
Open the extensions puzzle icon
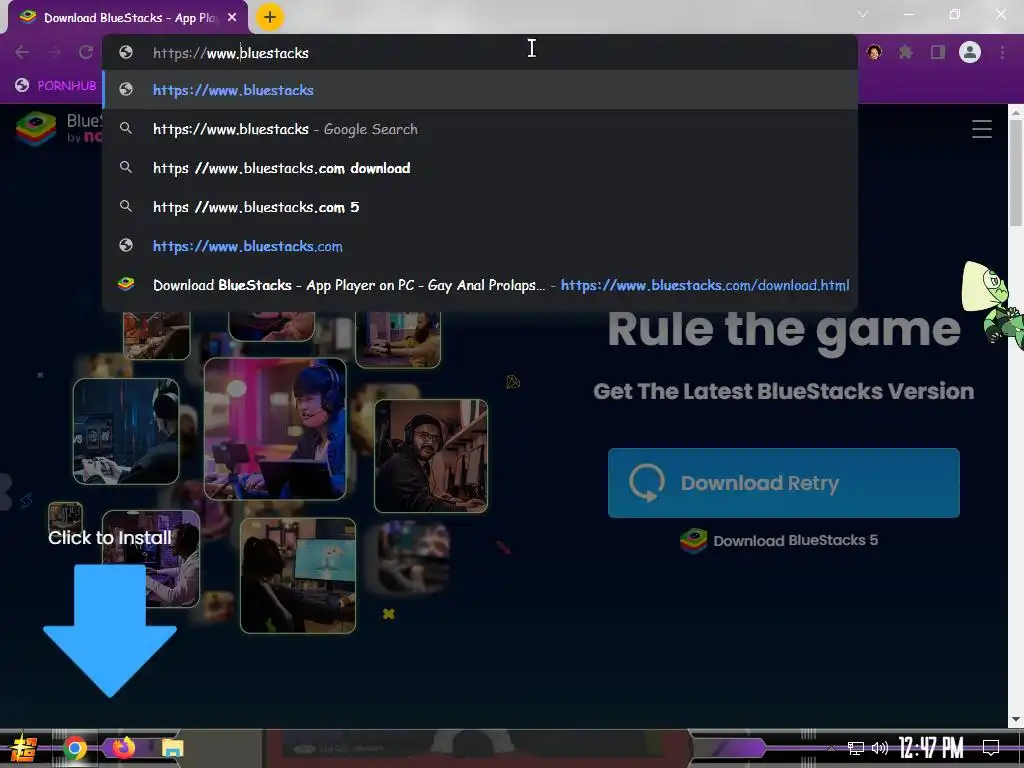coord(906,52)
